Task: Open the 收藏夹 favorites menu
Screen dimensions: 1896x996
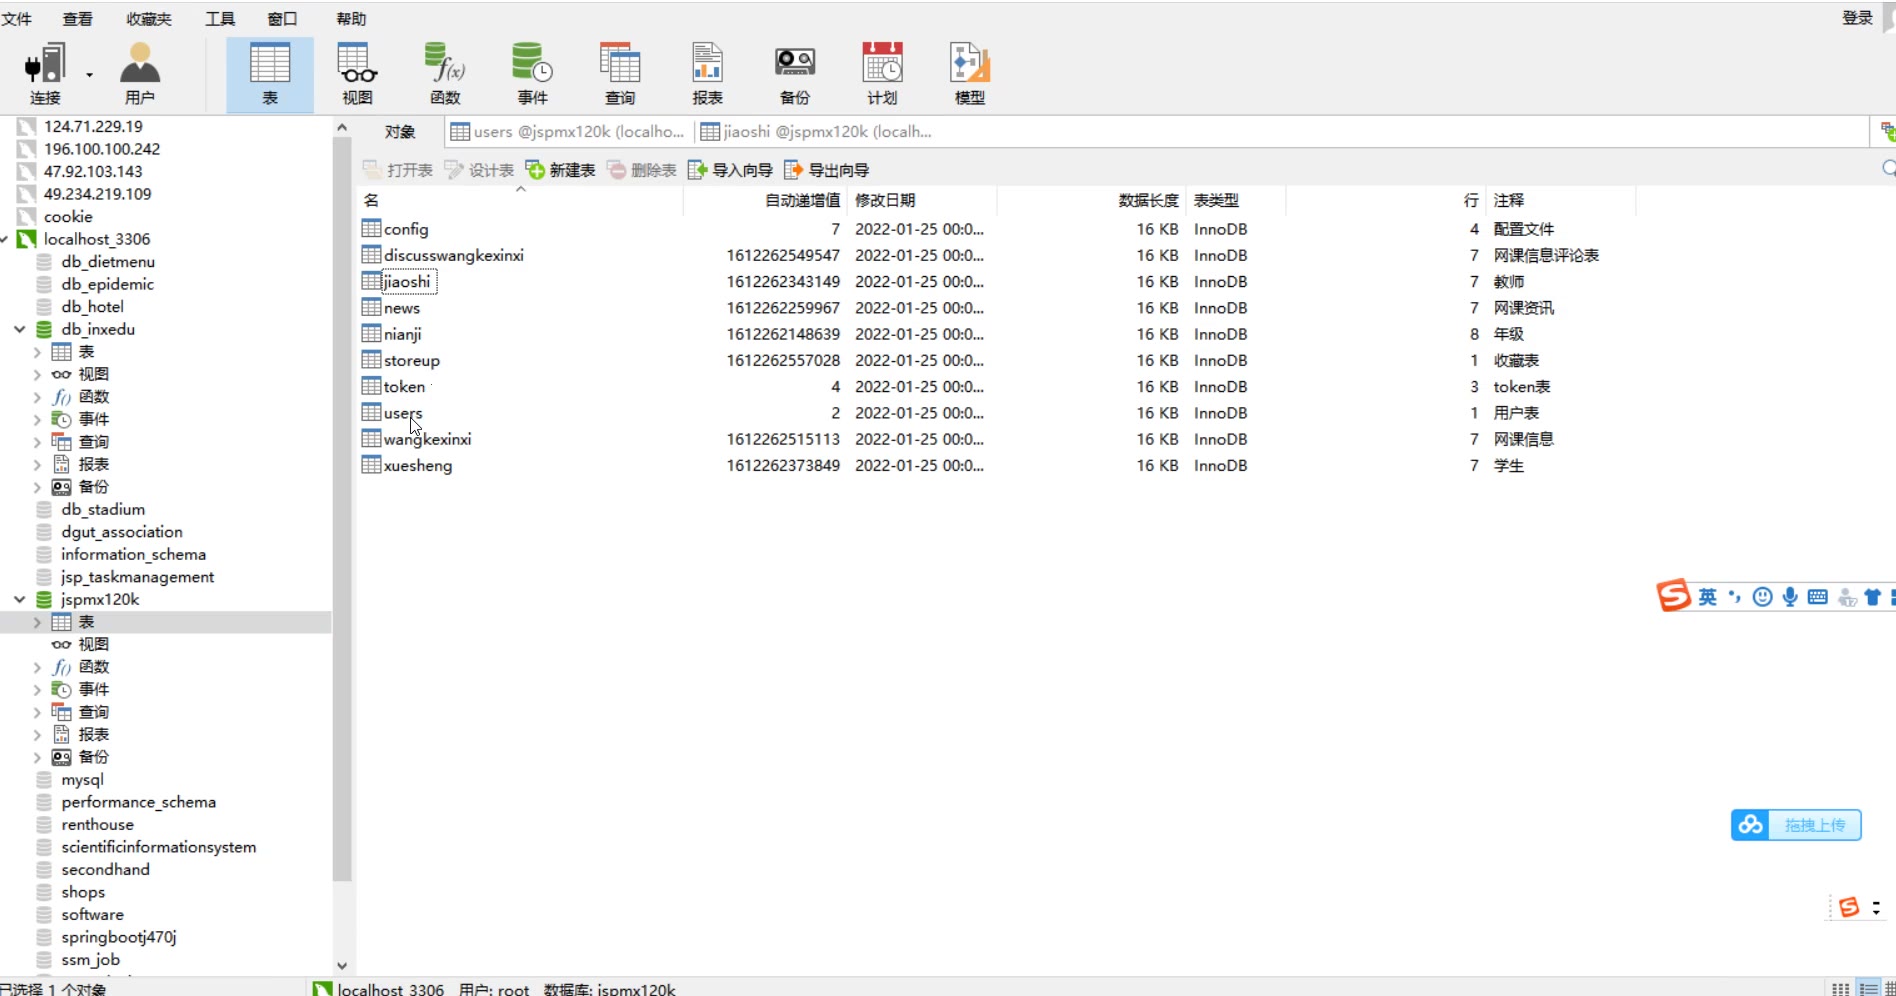Action: 149,19
